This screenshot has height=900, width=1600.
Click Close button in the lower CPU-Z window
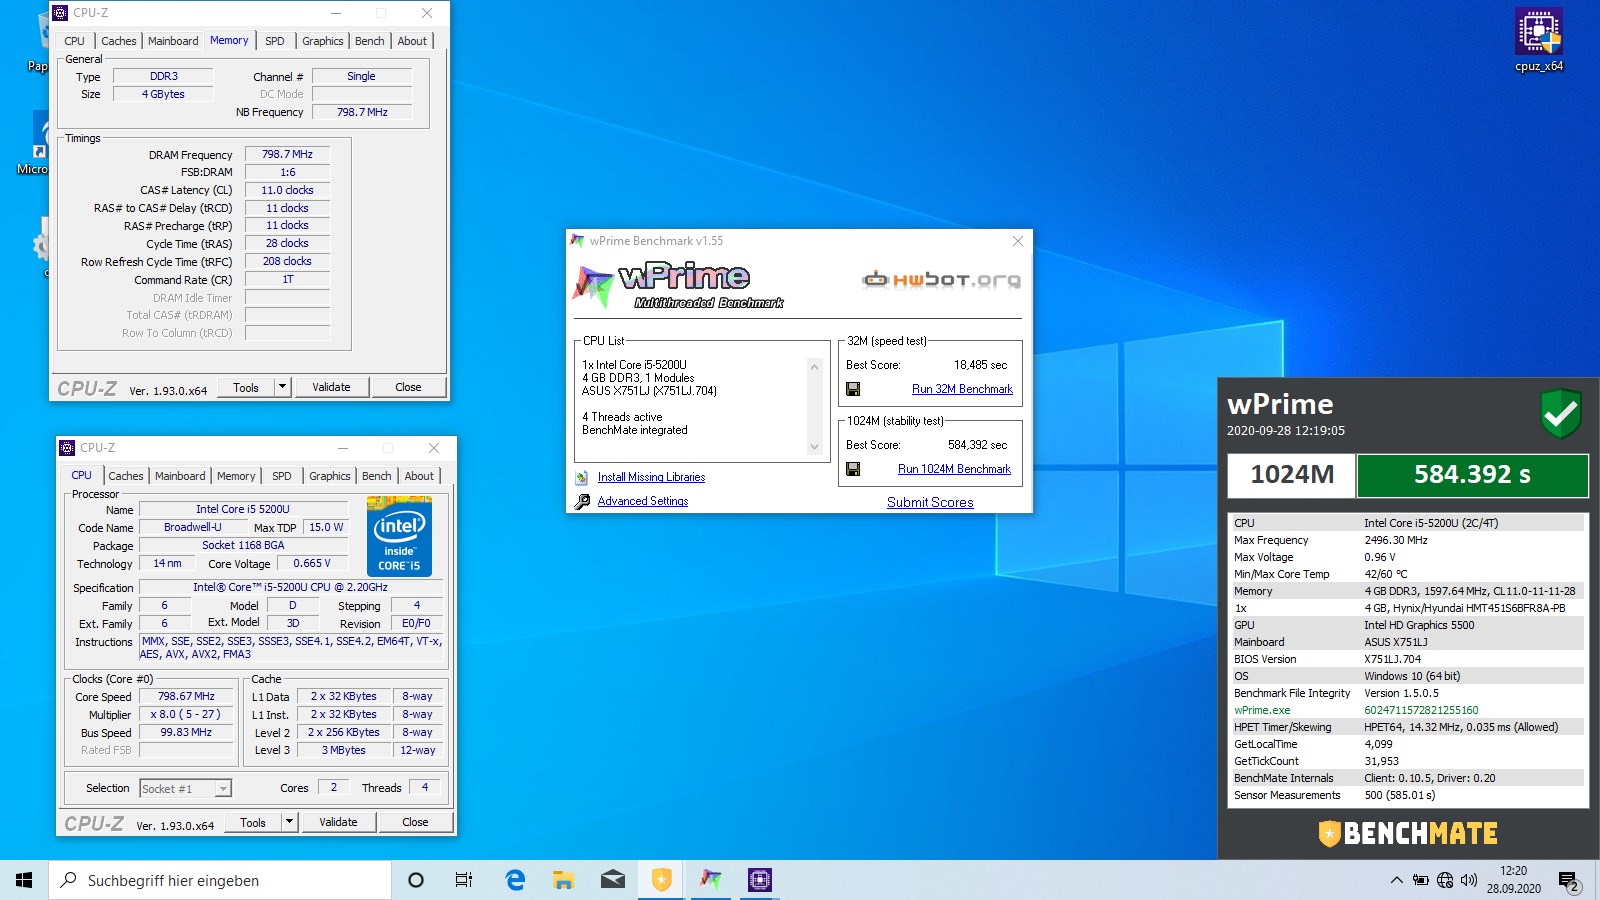click(x=415, y=822)
